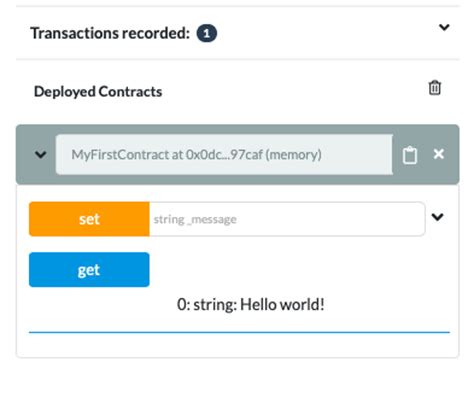
Task: Click the Transactions recorded label
Action: [110, 33]
